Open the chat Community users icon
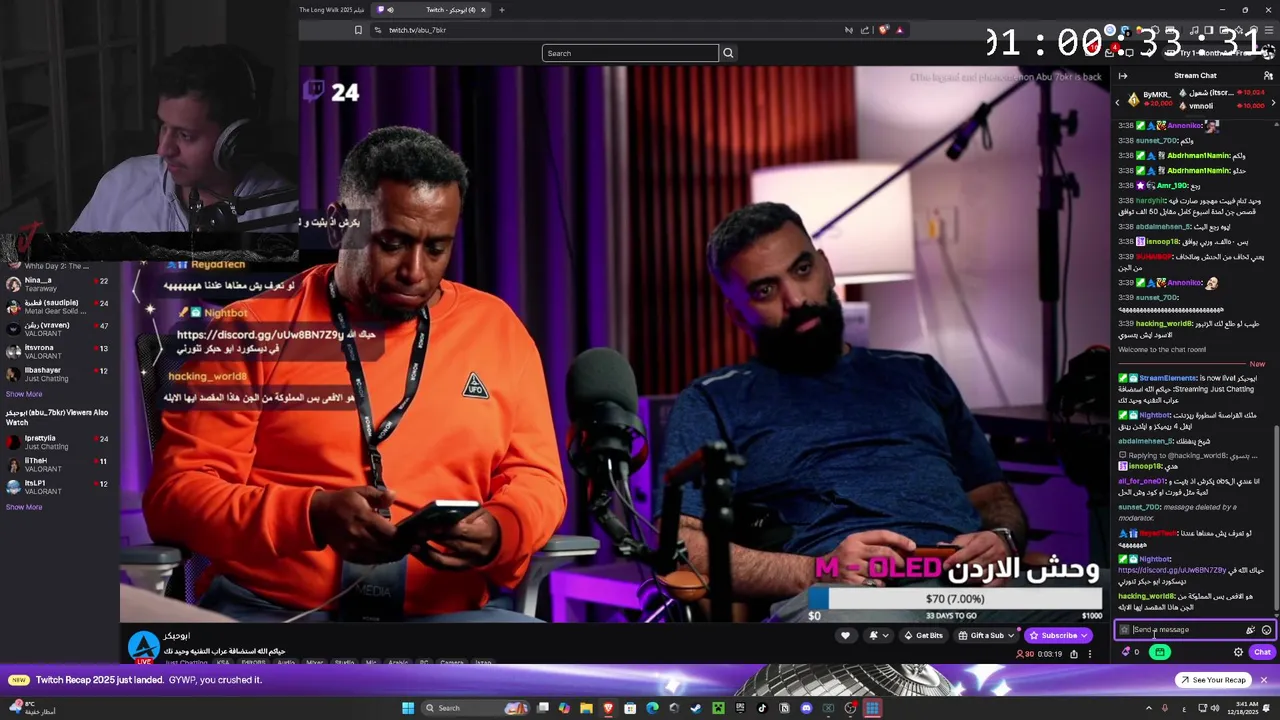 pyautogui.click(x=1268, y=76)
